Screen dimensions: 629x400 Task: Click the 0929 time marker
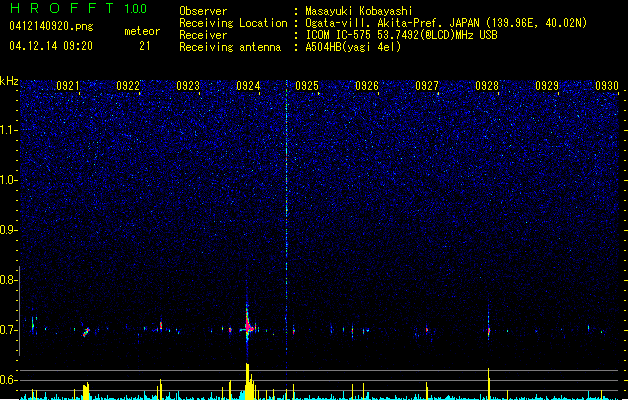click(x=547, y=85)
